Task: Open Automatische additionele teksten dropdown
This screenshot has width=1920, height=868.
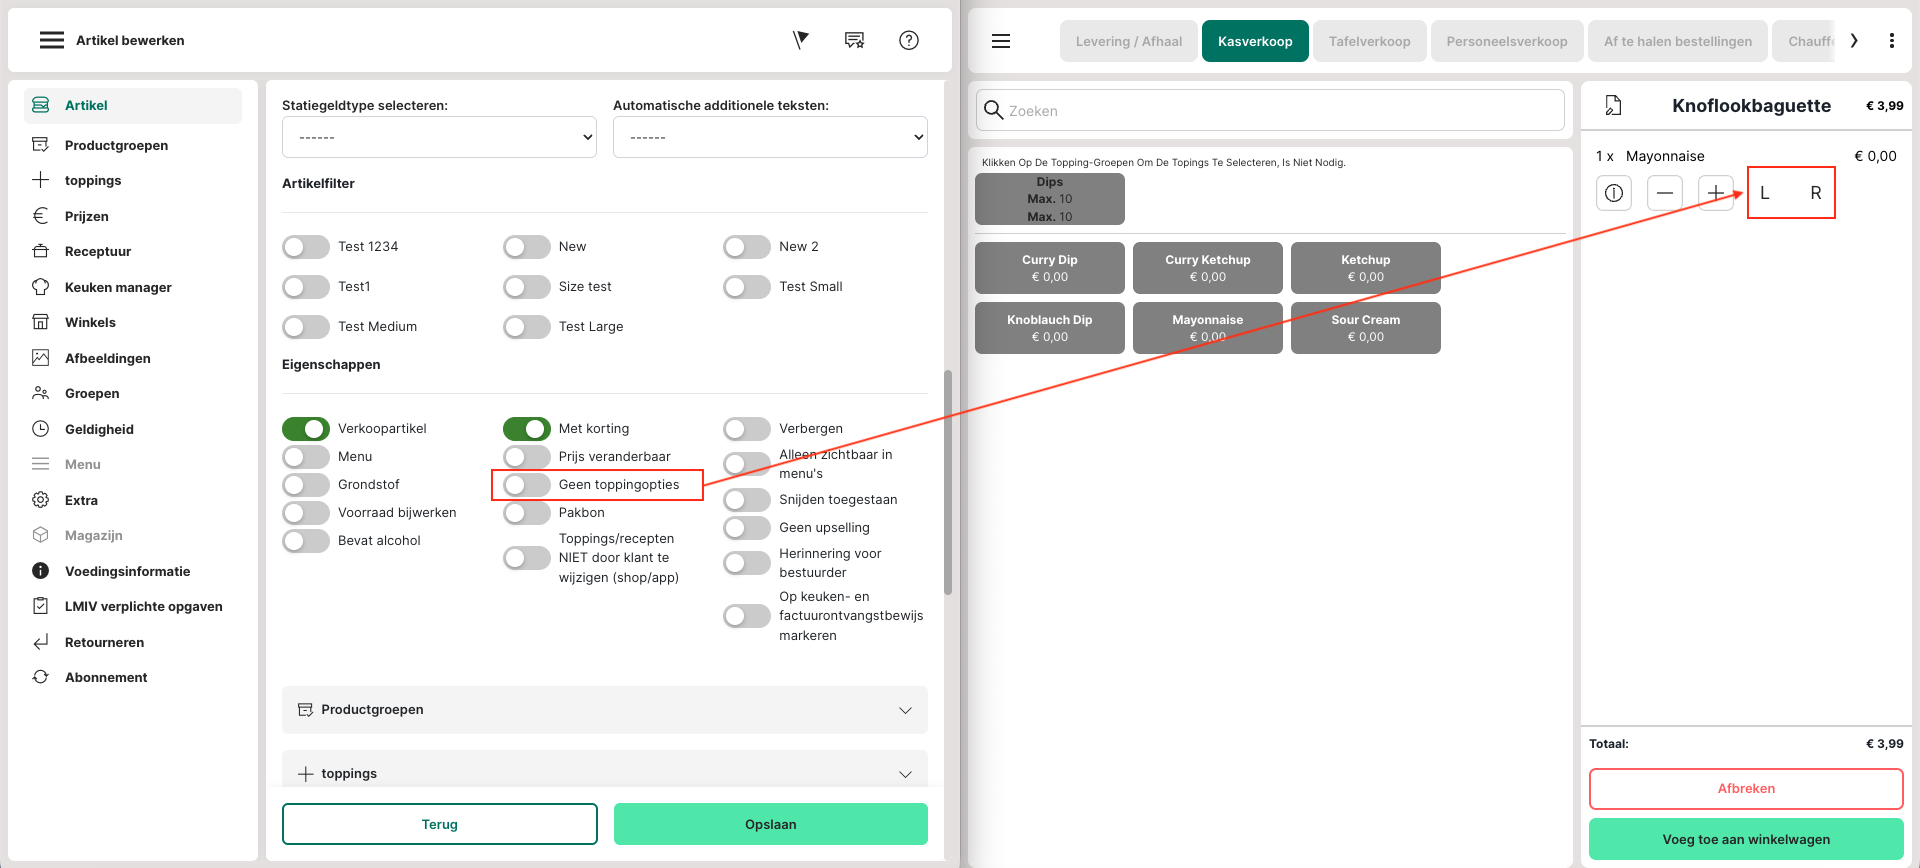Action: (x=770, y=137)
